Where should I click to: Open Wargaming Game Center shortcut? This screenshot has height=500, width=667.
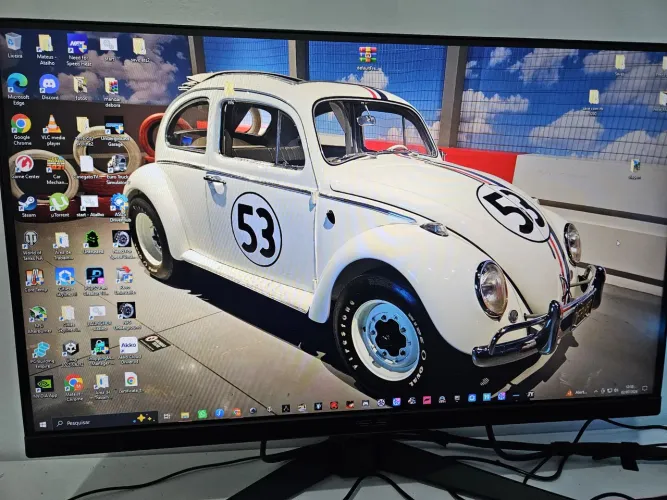pos(25,166)
